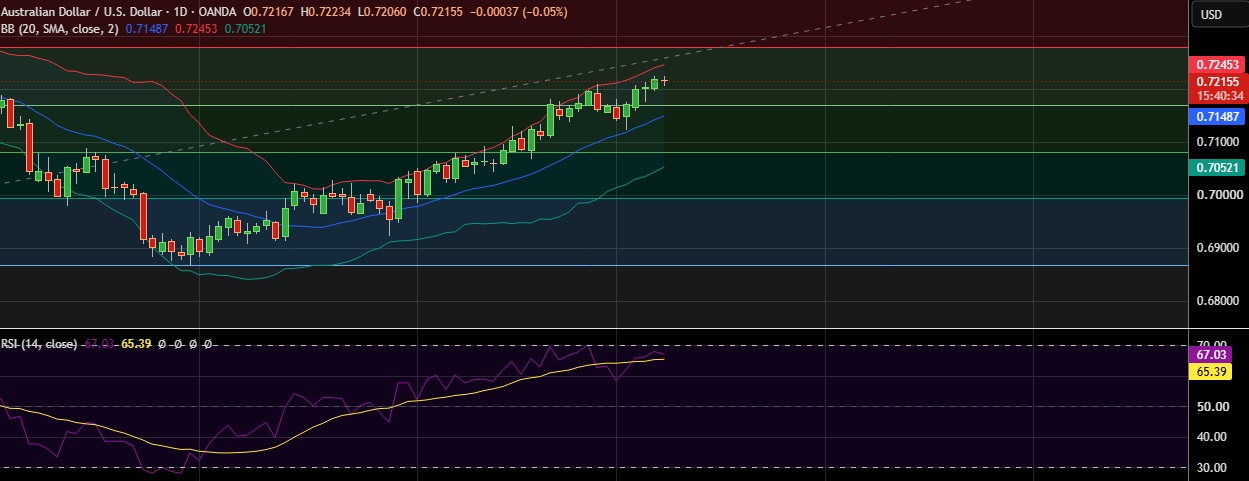Image resolution: width=1249 pixels, height=481 pixels.
Task: Select the blue horizontal support line near 0.687
Action: [x=590, y=265]
